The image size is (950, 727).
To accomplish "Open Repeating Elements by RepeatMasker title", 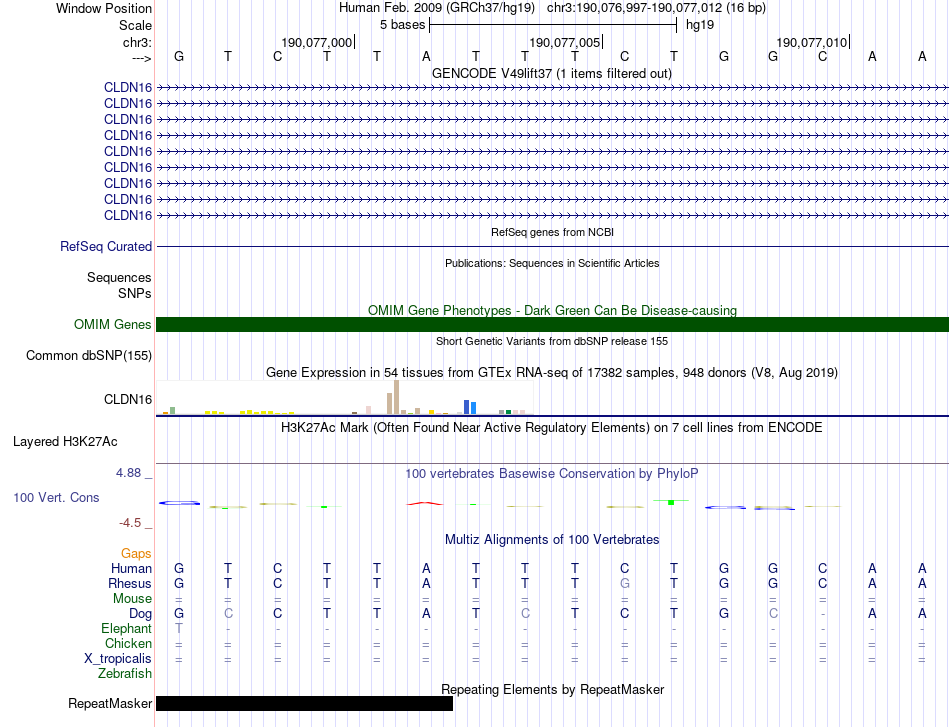I will [x=553, y=689].
